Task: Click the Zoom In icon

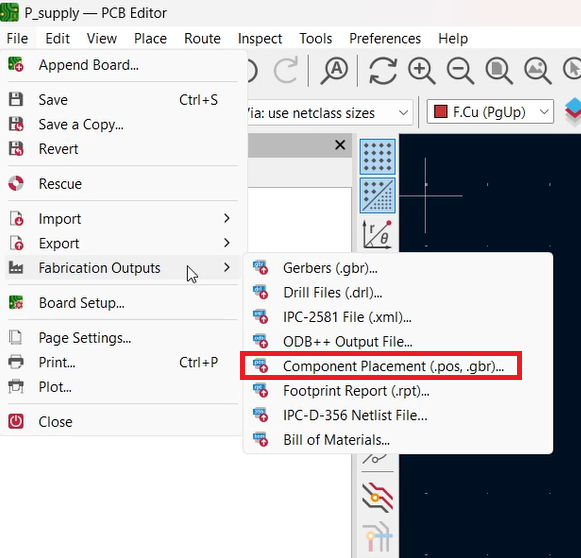Action: 421,70
